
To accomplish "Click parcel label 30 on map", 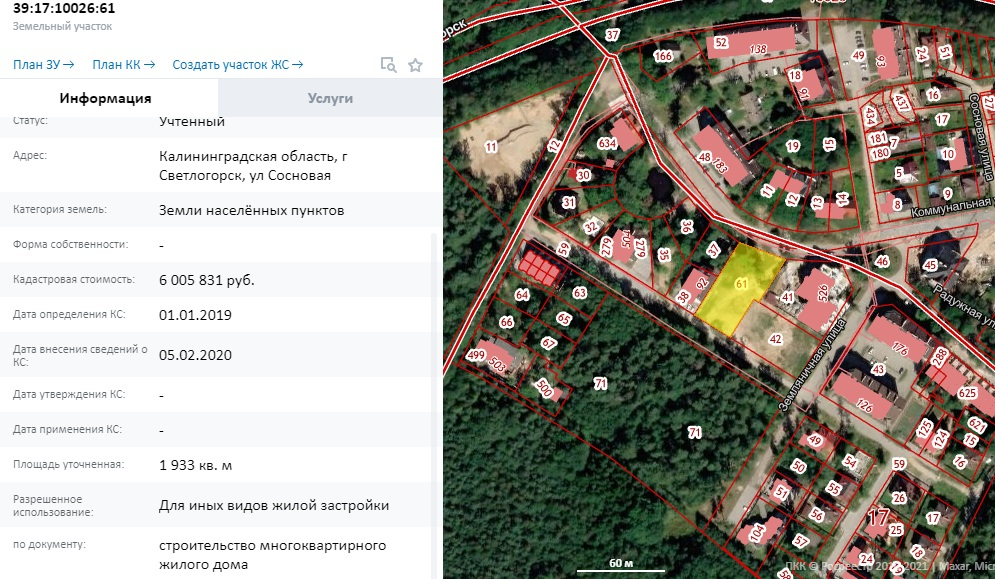I will tap(583, 175).
